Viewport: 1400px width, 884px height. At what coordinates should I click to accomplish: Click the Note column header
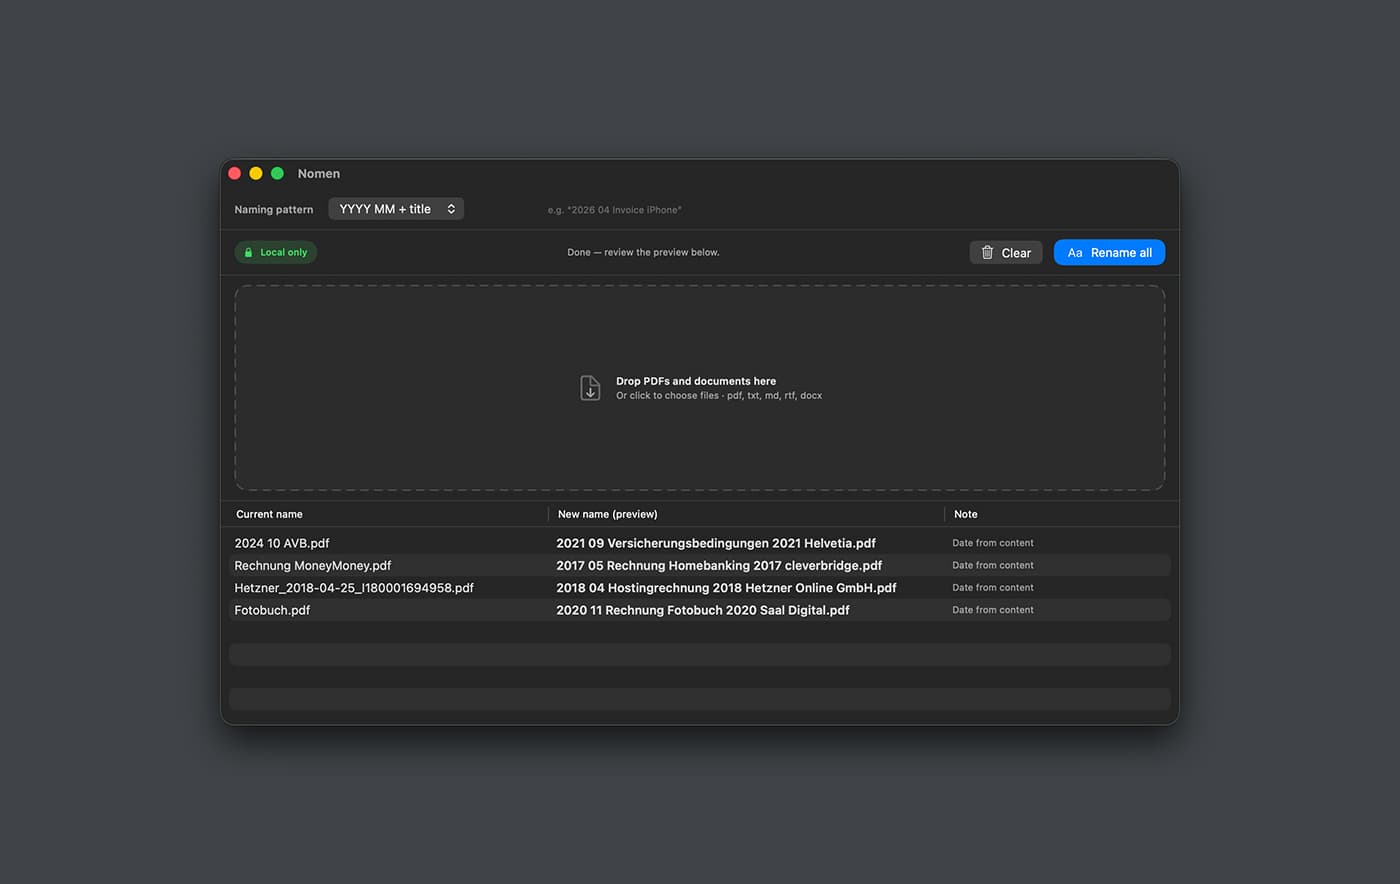point(965,514)
